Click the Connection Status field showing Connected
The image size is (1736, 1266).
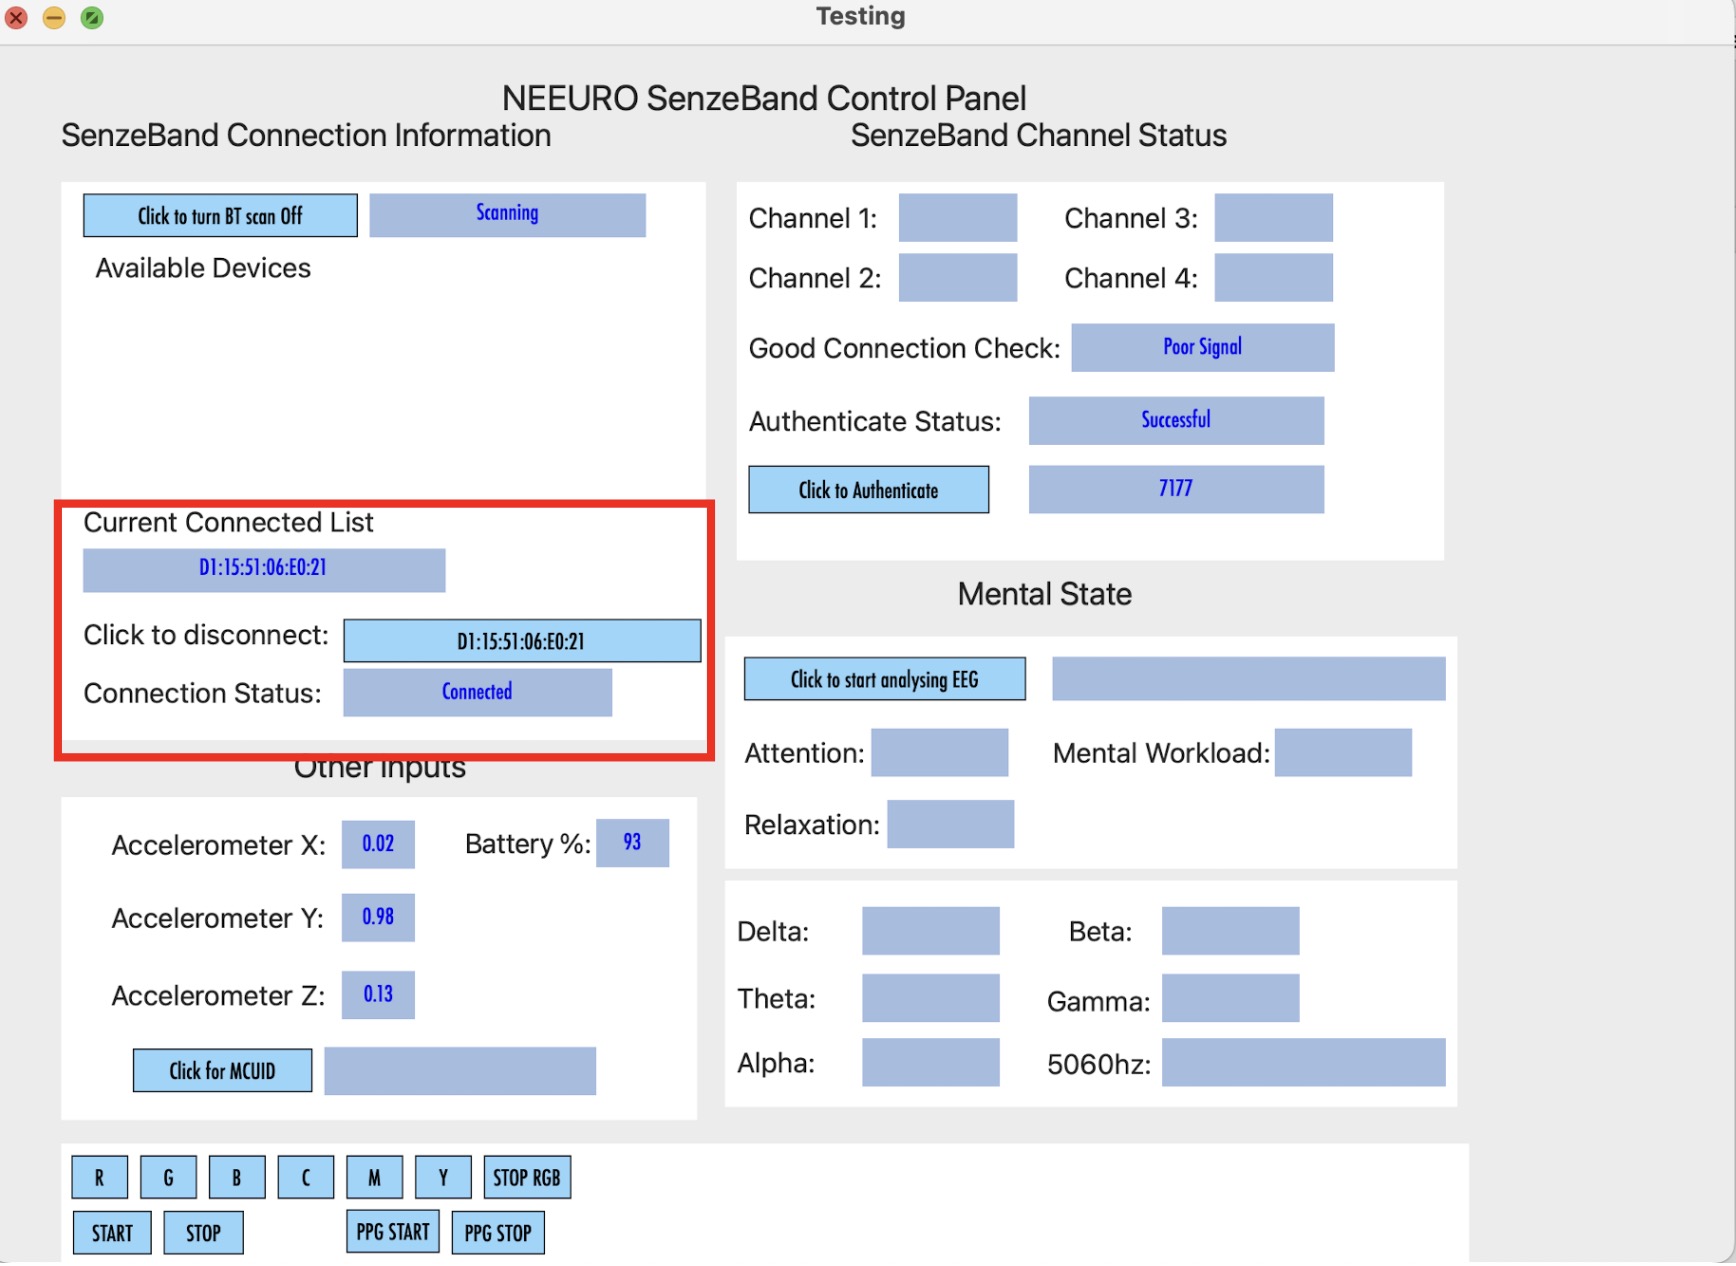477,692
